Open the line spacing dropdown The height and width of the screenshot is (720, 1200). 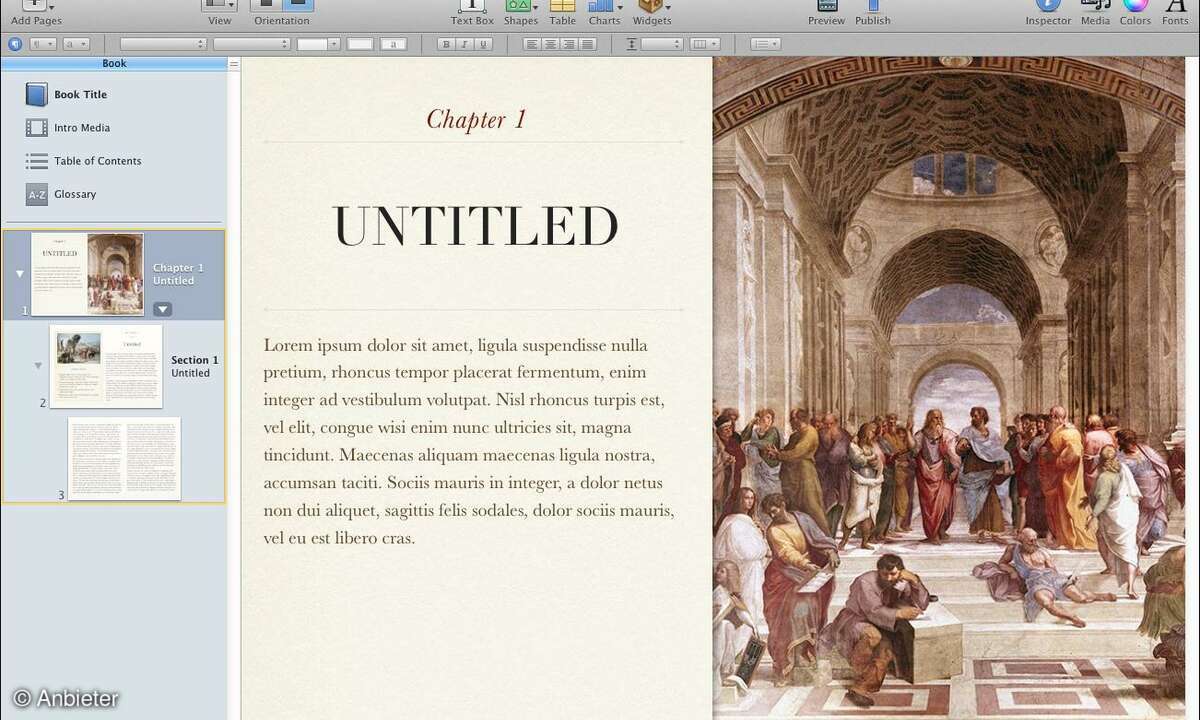tap(662, 44)
